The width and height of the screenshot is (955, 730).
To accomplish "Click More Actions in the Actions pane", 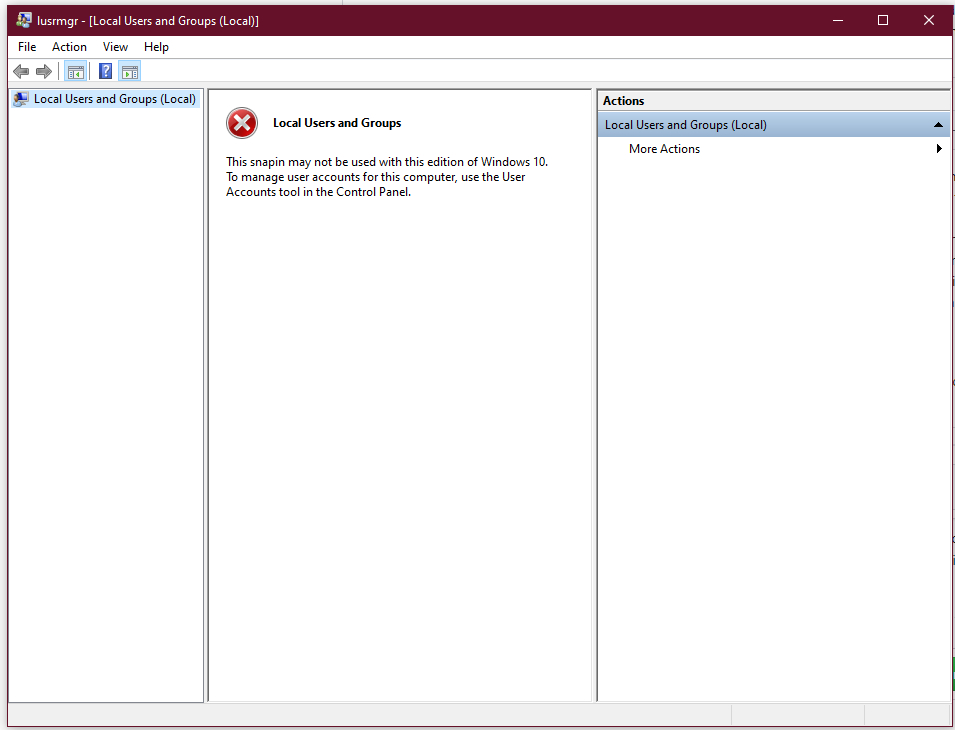I will (664, 149).
